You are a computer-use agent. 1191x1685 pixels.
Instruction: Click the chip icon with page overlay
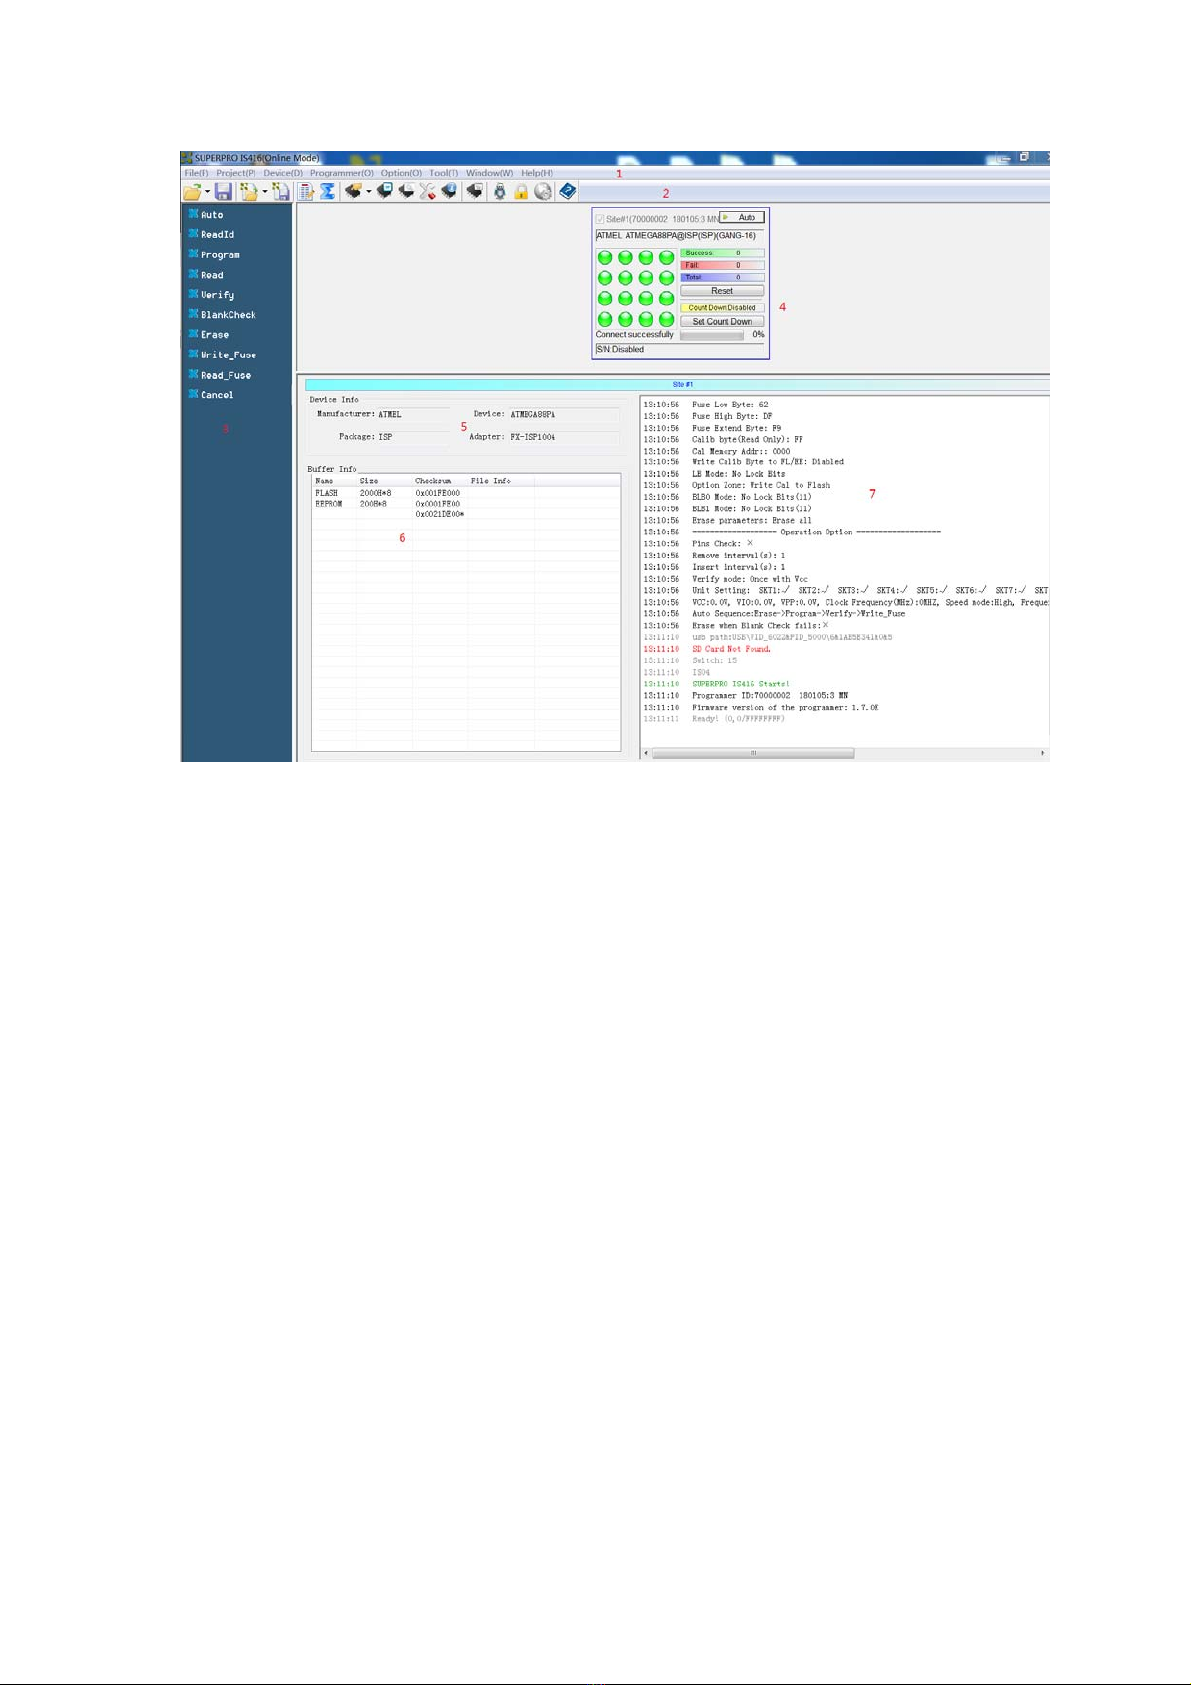tap(406, 191)
